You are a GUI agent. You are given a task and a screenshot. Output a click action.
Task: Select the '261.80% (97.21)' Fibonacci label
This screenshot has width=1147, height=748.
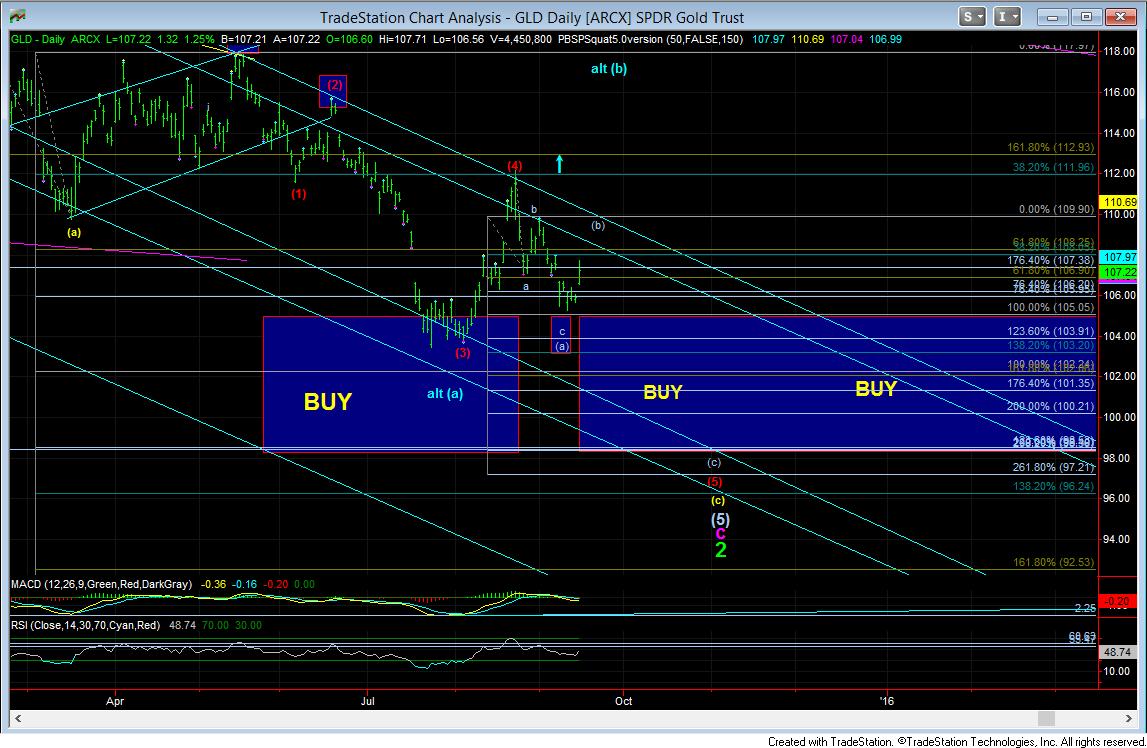click(1053, 467)
